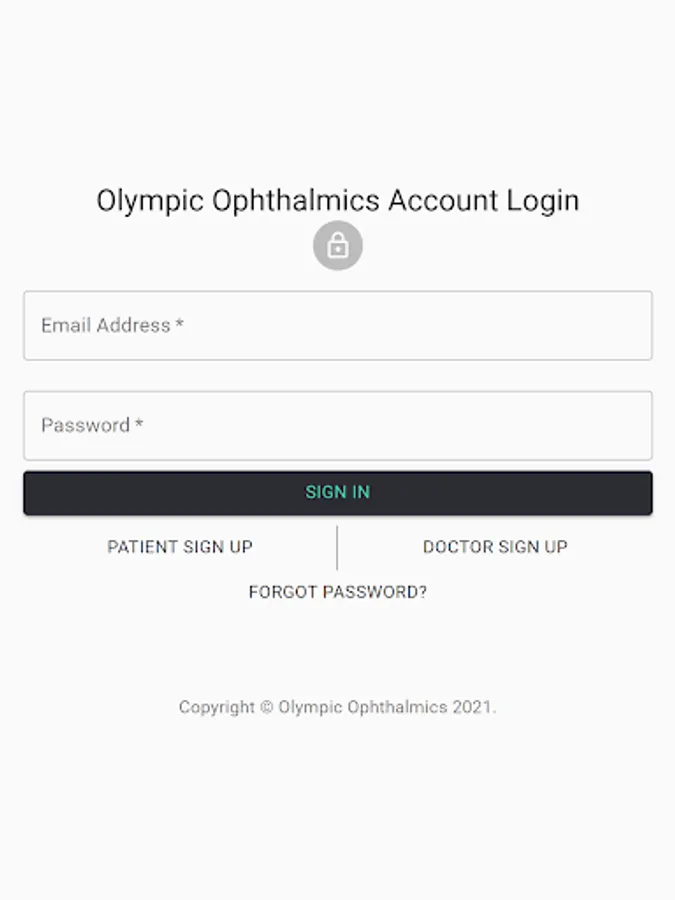Click the Password placeholder label
675x900 pixels.
tap(85, 425)
